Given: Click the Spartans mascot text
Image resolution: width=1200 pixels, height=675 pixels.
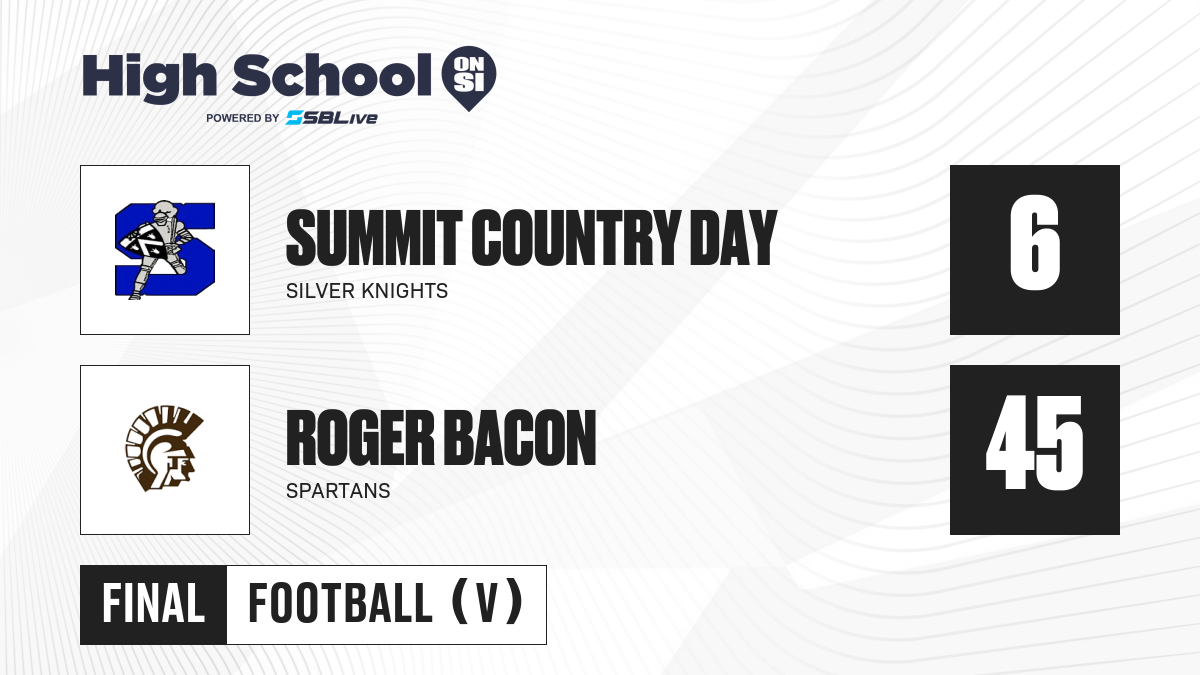Looking at the screenshot, I should point(338,492).
